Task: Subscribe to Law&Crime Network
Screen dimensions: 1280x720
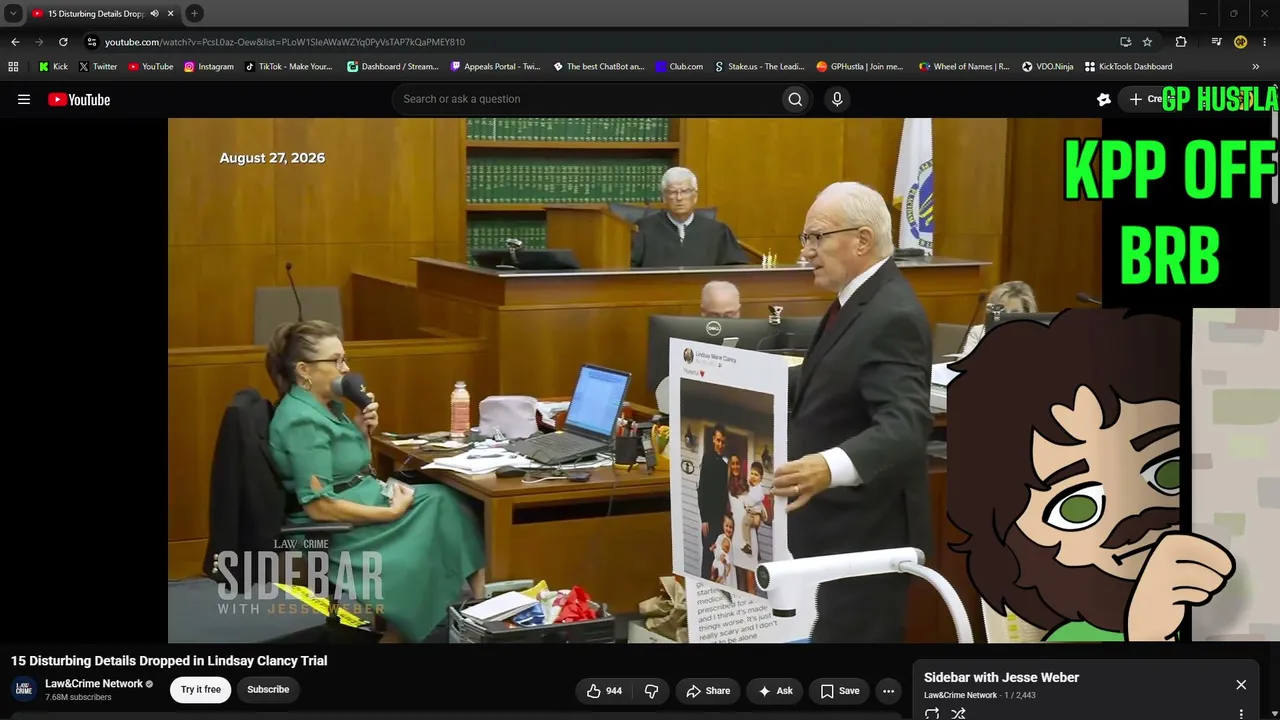Action: [x=268, y=689]
